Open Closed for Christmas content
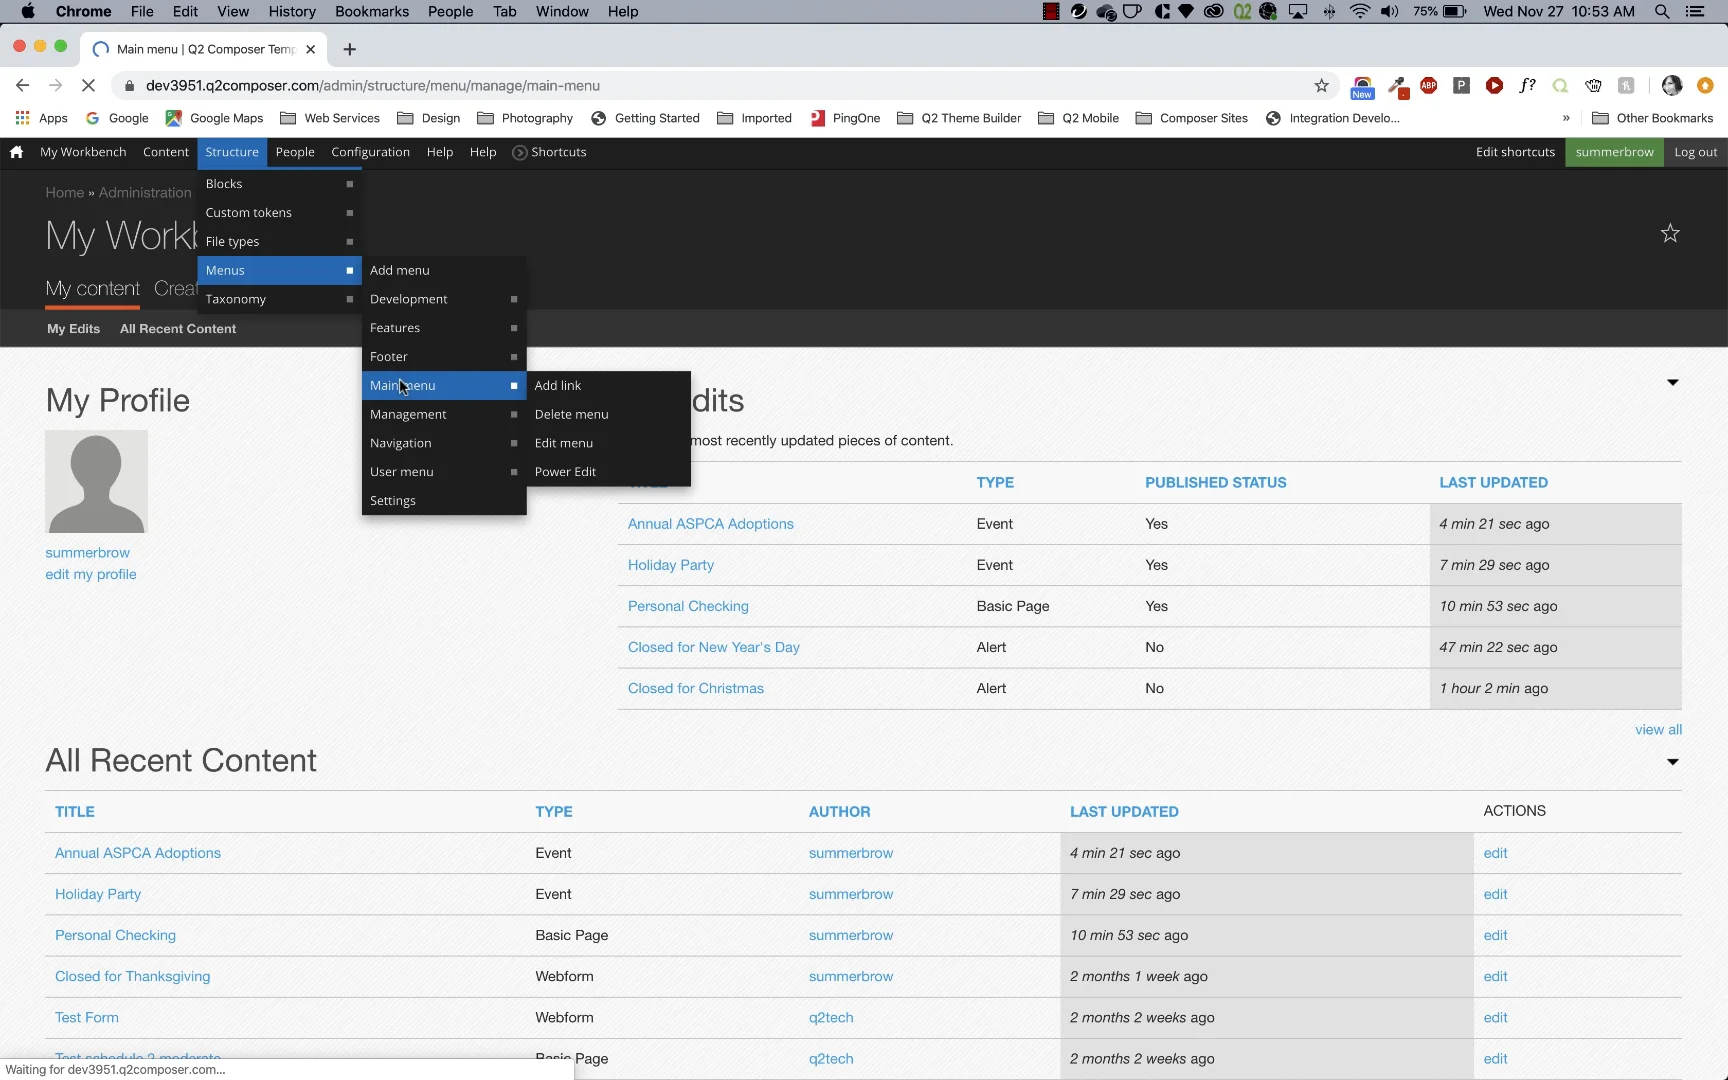 point(696,689)
